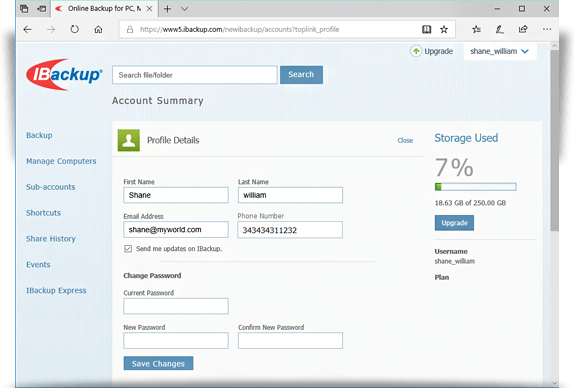Open the browser more options menu

[547, 29]
